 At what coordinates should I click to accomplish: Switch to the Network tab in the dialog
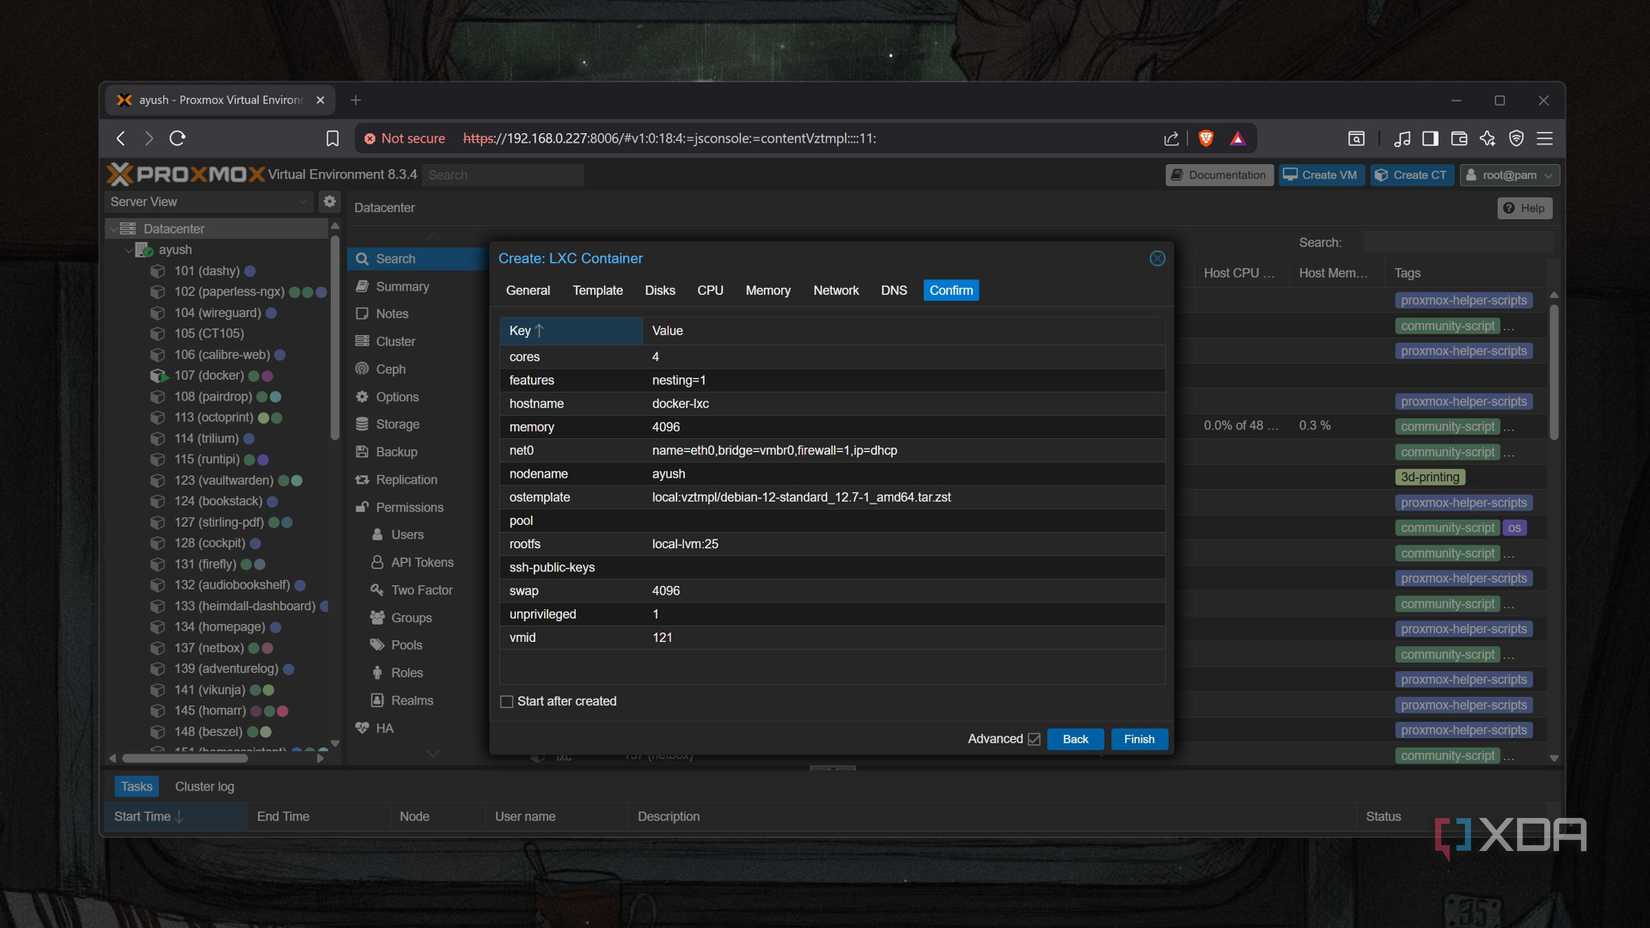tap(836, 290)
